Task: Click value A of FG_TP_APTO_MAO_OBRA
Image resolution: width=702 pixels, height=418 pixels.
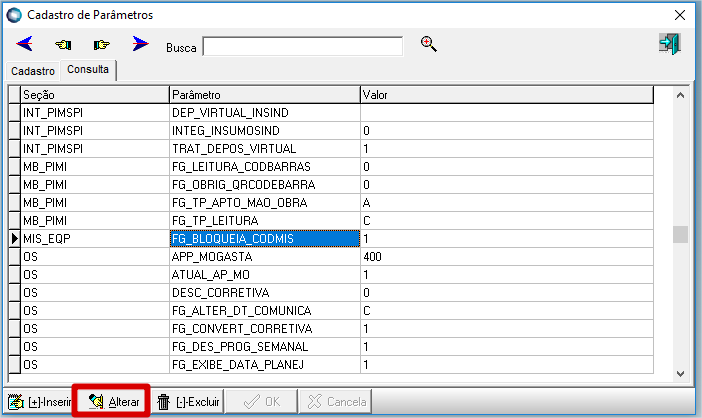Action: 507,203
